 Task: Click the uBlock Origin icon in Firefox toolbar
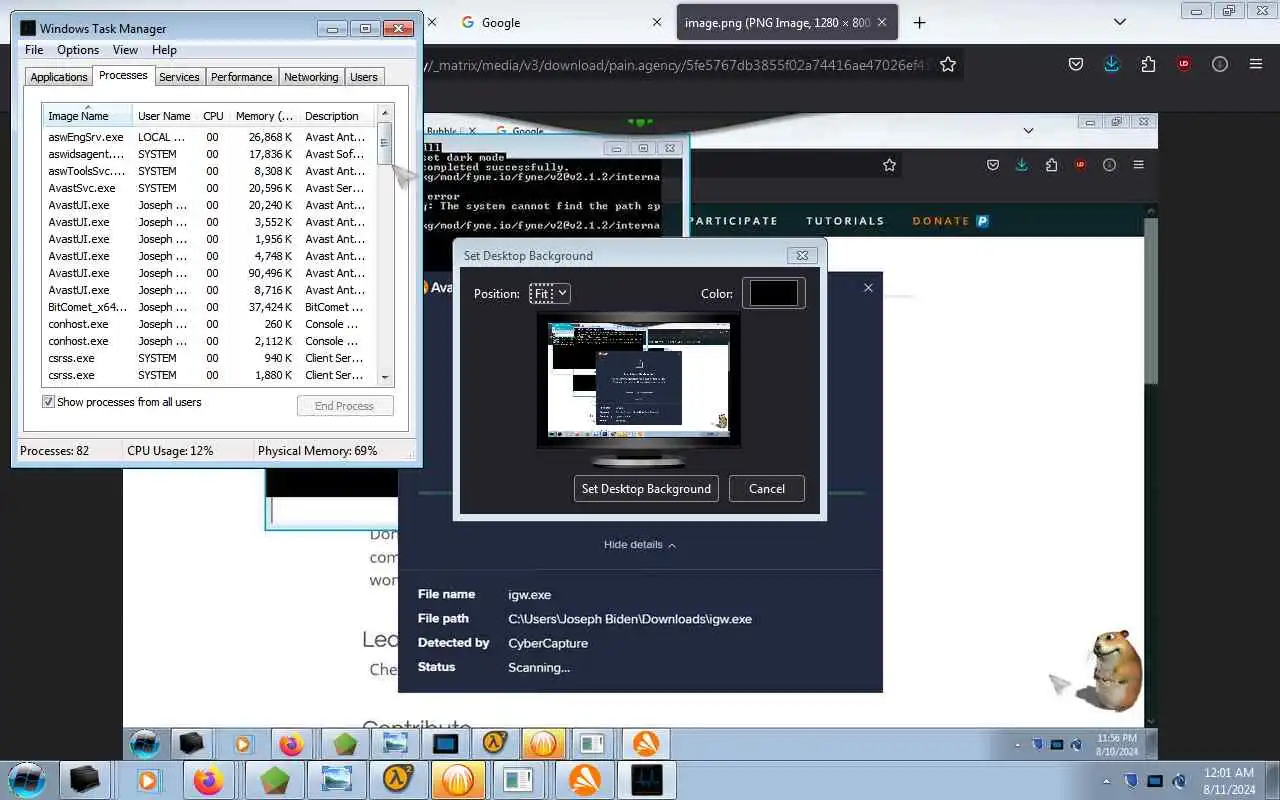1184,64
